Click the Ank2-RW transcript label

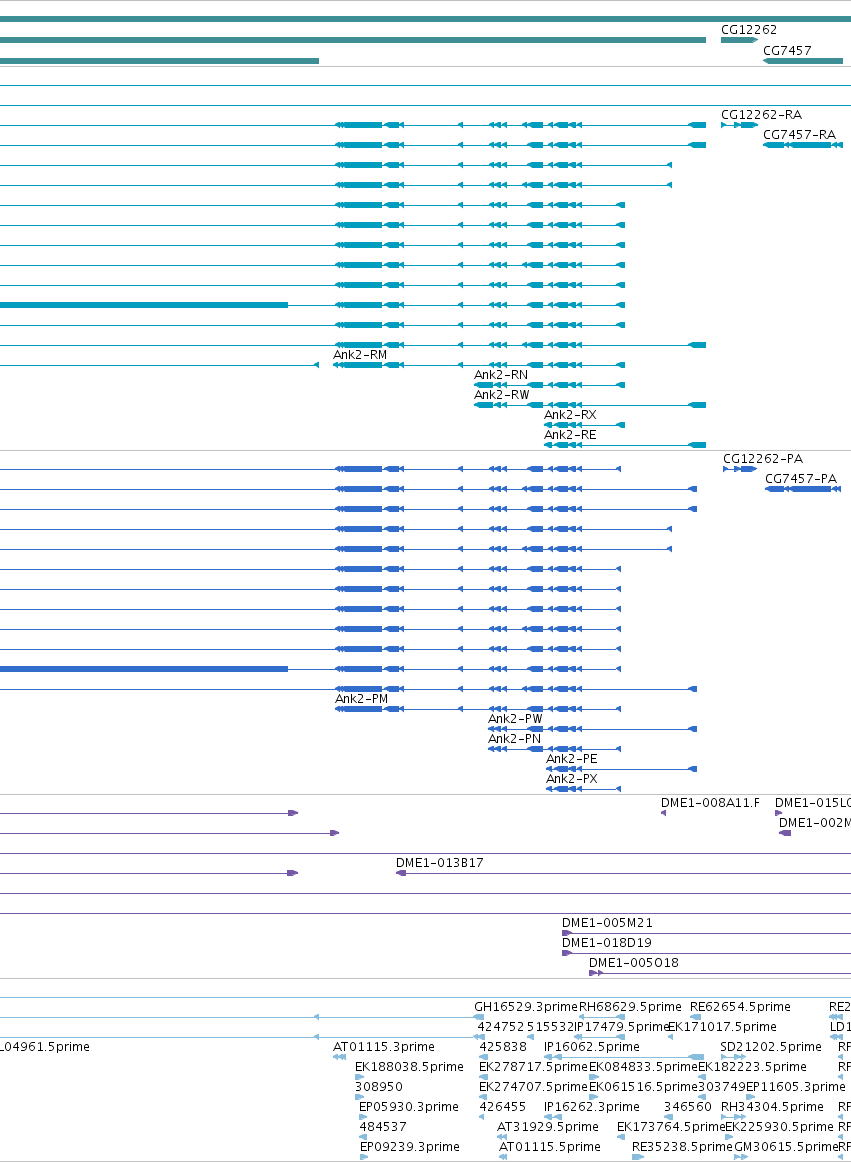[502, 395]
